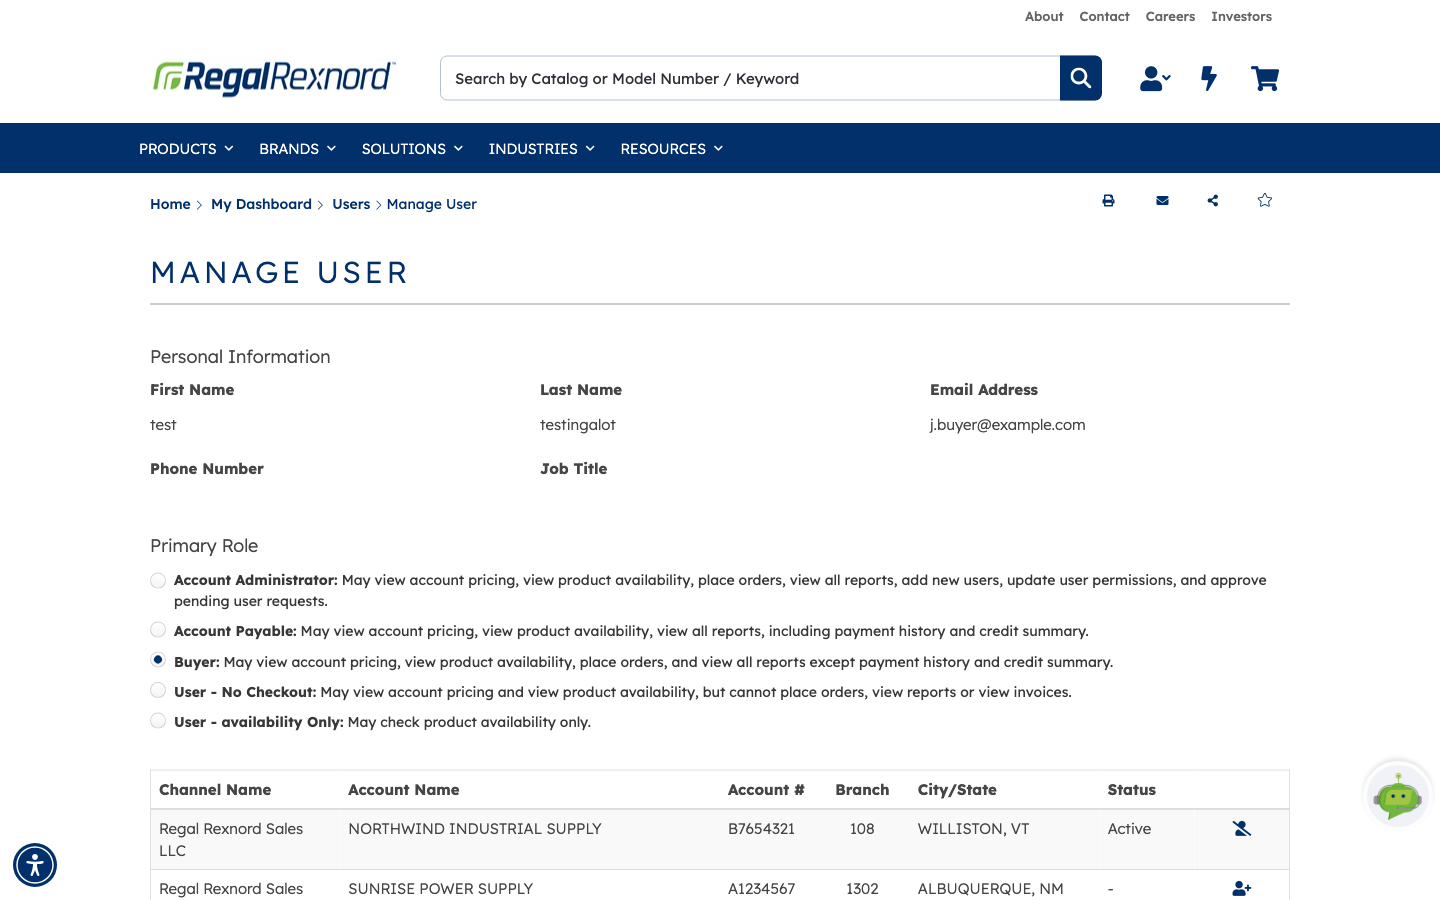Click the search magnifier button
Image resolution: width=1440 pixels, height=900 pixels.
click(1081, 78)
